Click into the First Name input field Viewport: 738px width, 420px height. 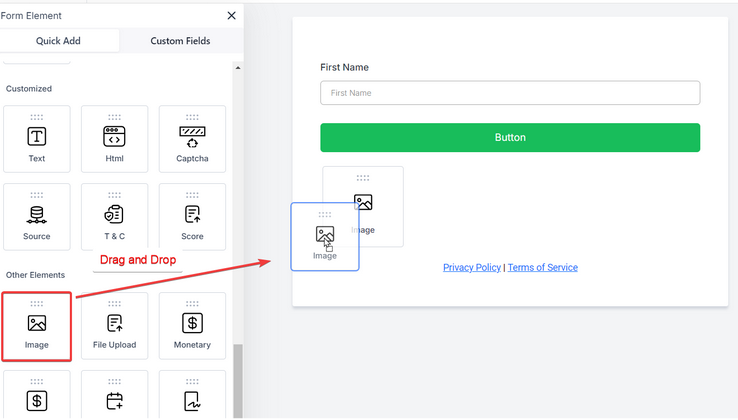pyautogui.click(x=510, y=93)
